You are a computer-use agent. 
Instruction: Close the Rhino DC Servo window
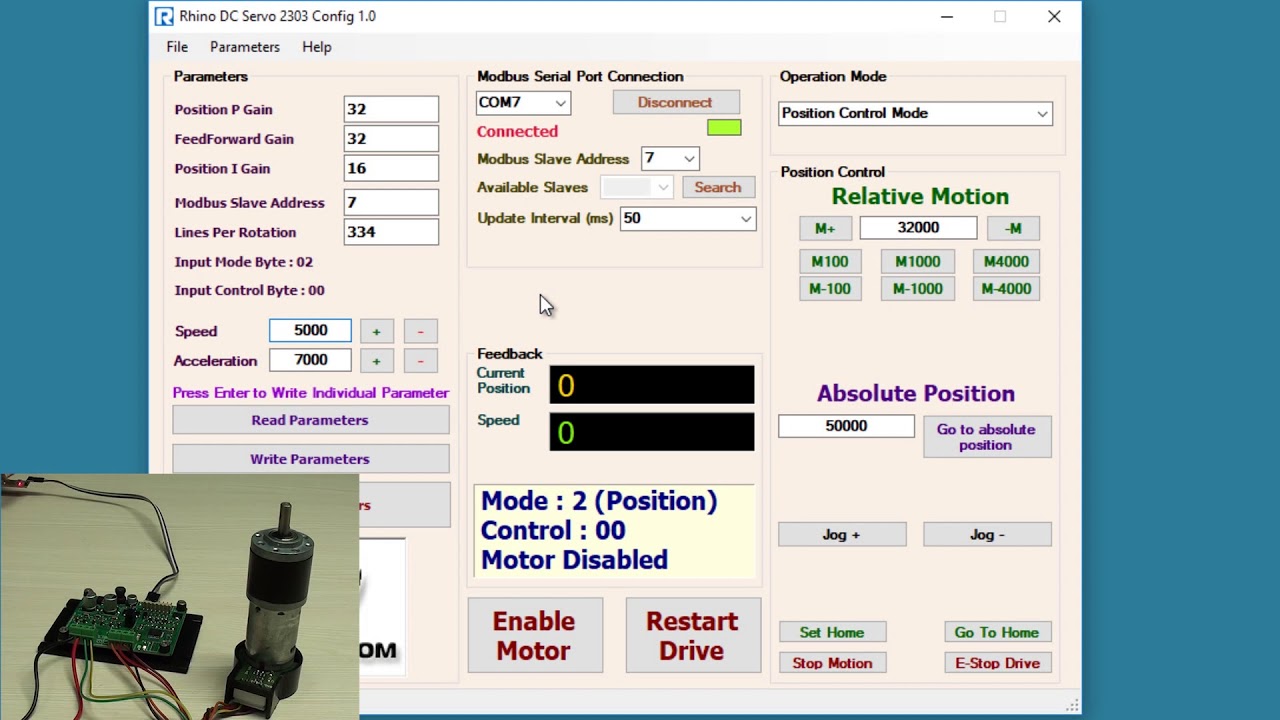[1054, 16]
